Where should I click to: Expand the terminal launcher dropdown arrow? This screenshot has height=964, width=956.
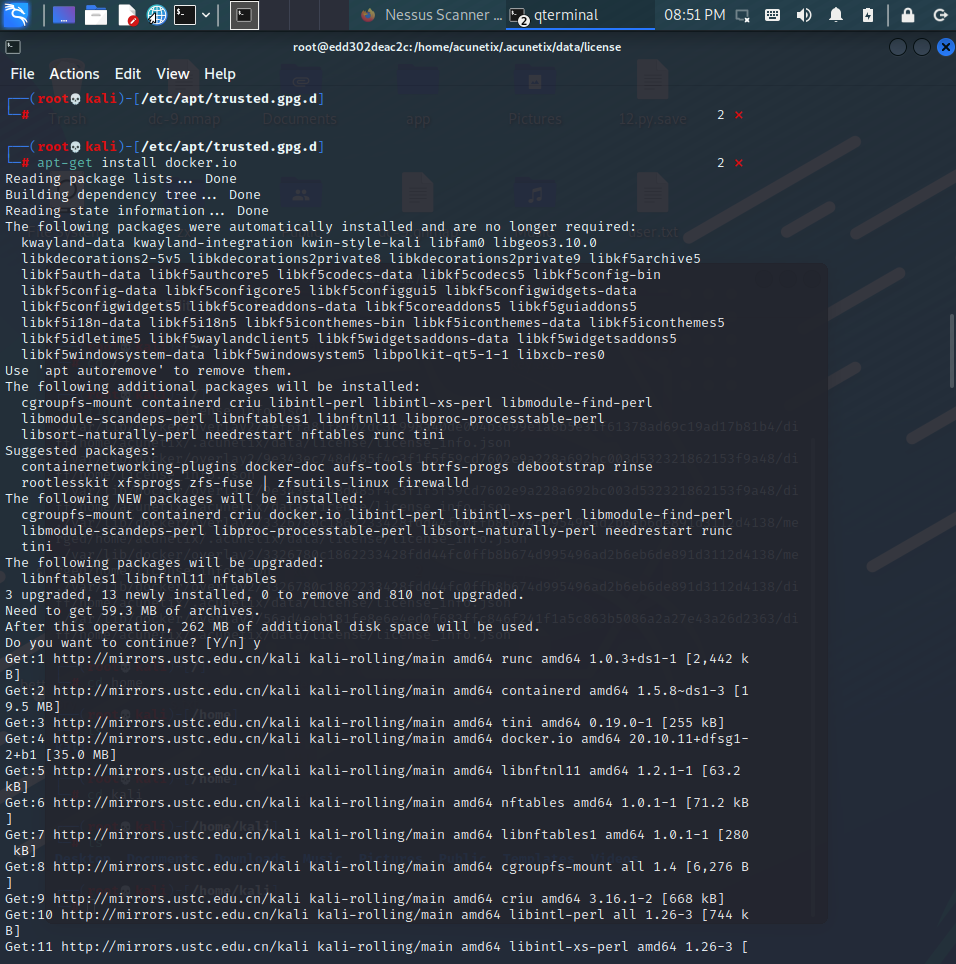tap(204, 14)
